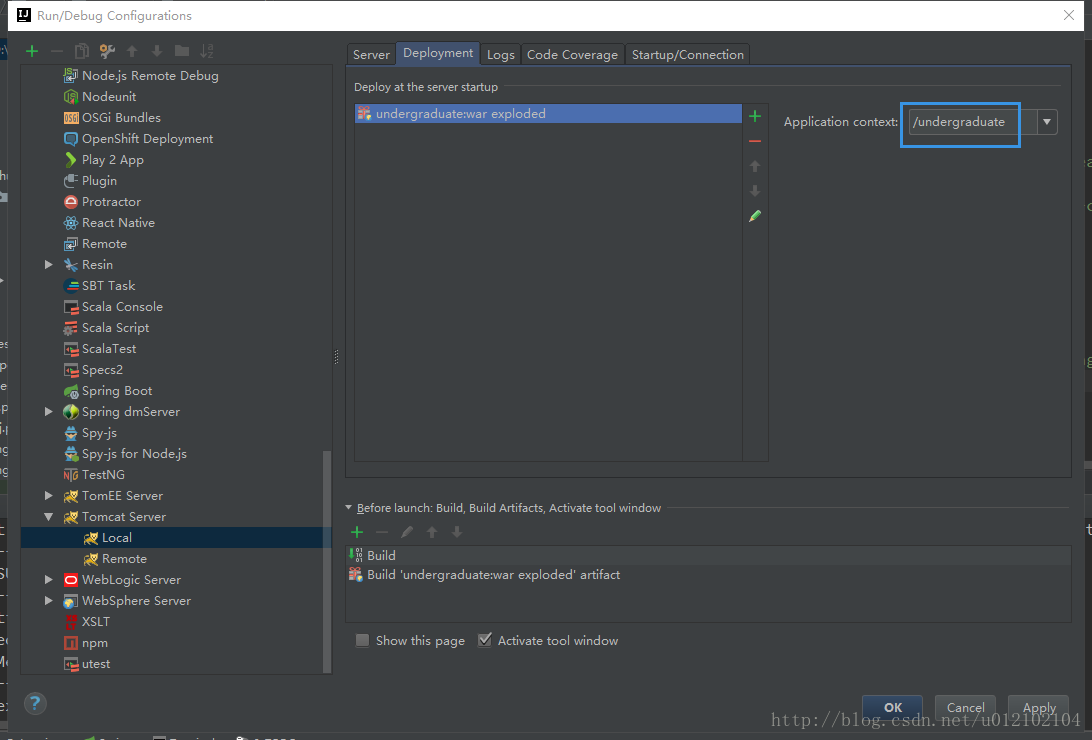
Task: Select Protractor in the list
Action: (x=102, y=202)
